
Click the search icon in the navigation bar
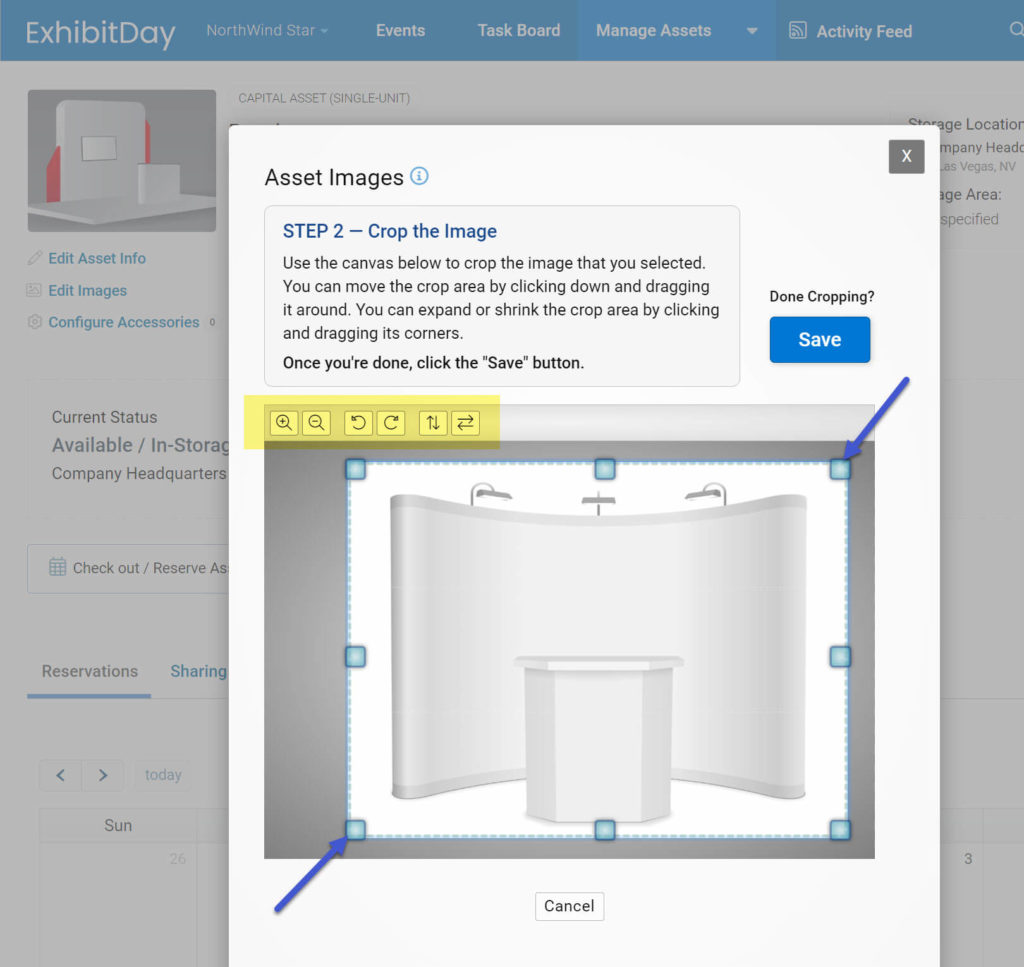(x=1018, y=30)
